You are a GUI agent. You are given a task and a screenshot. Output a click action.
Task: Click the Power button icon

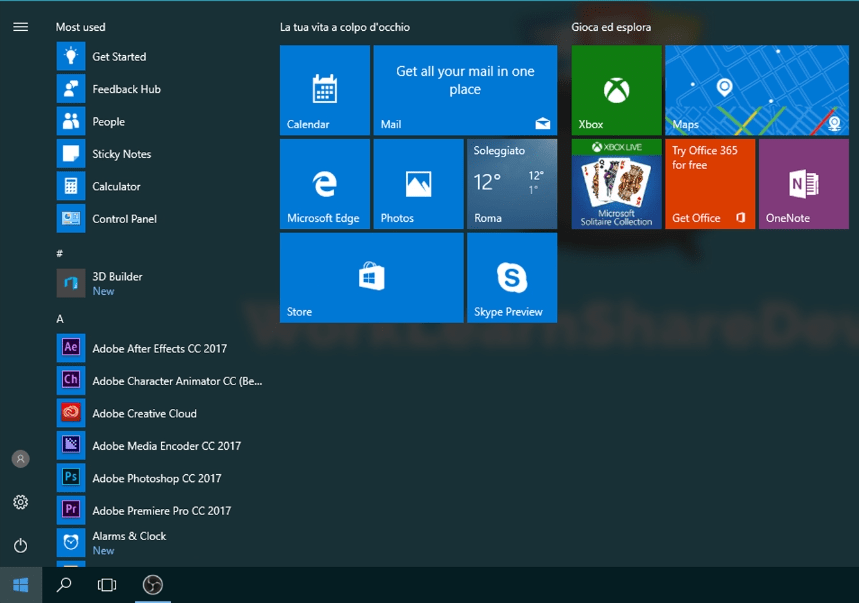pos(20,545)
